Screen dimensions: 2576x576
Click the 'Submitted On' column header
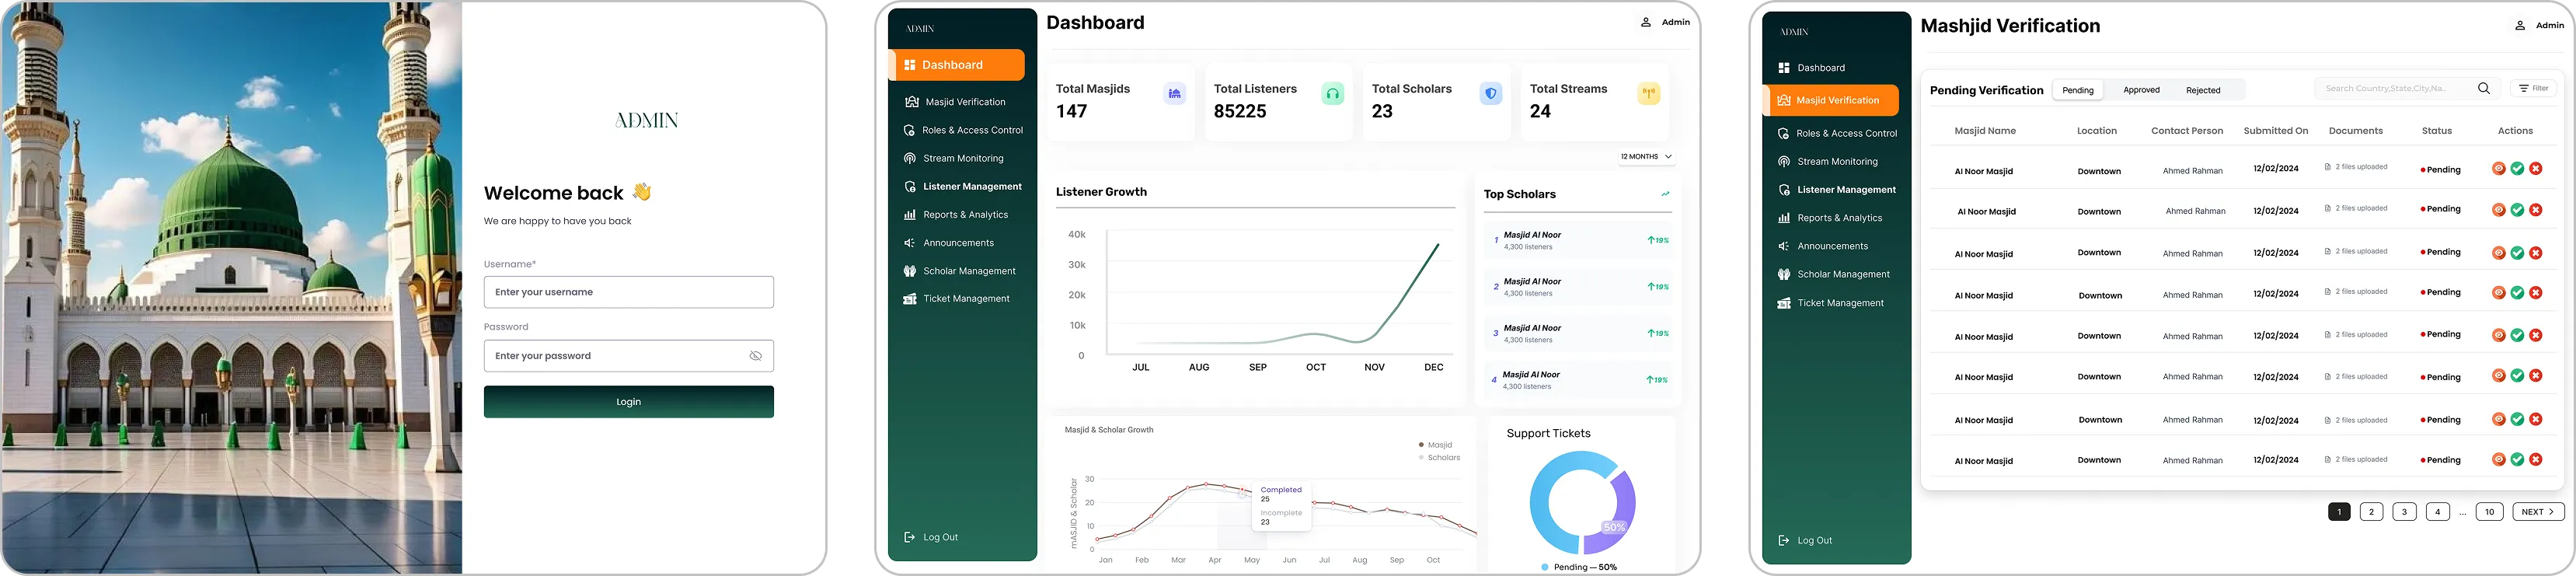coord(2276,131)
